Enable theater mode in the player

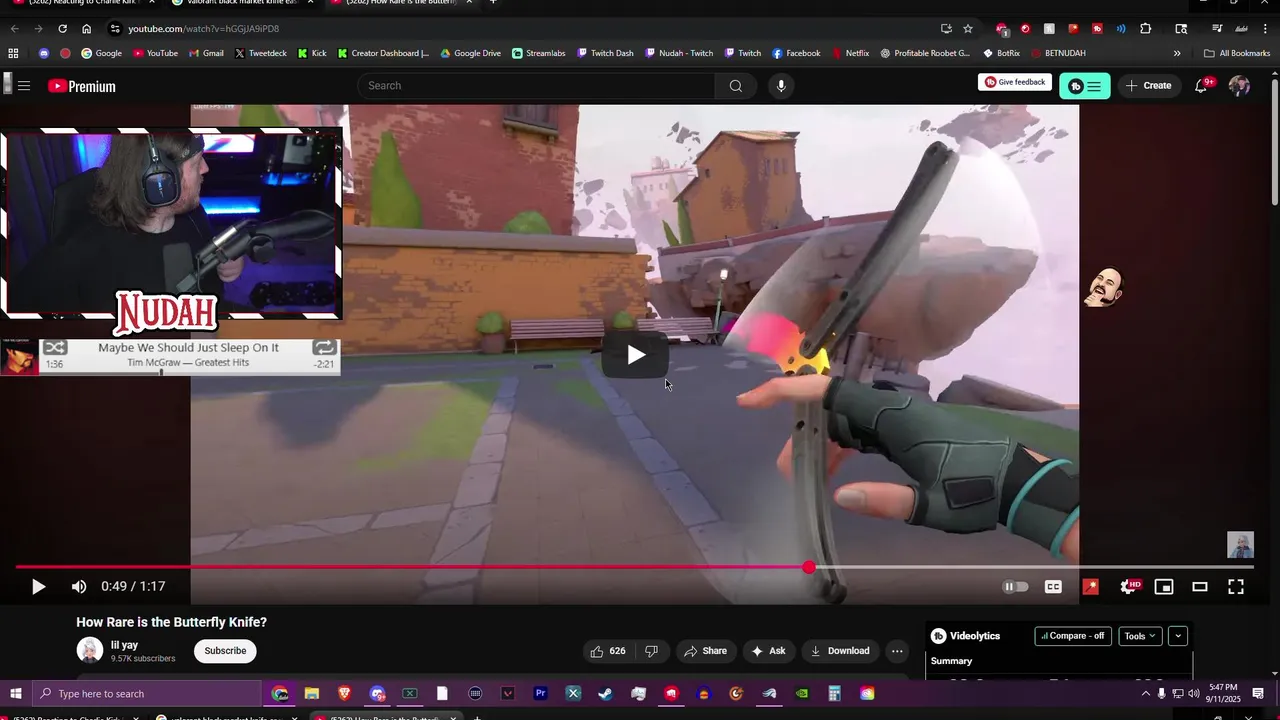tap(1200, 587)
